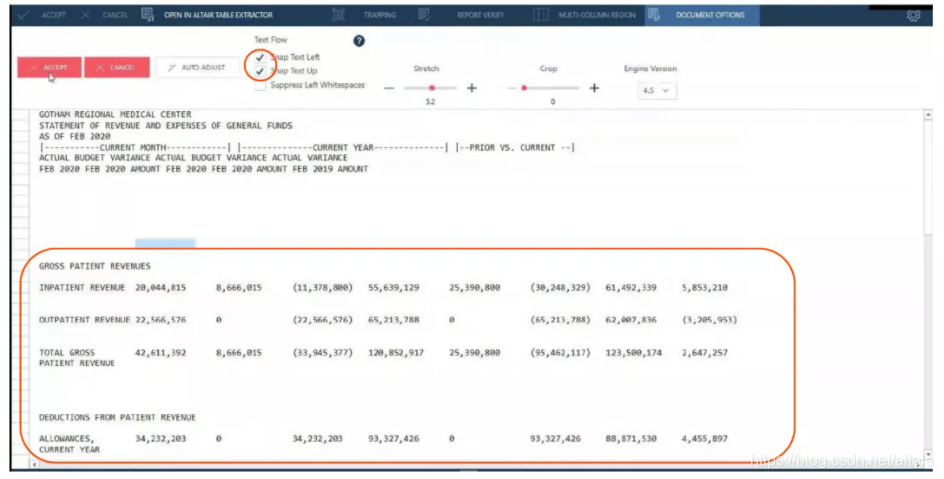Click the Open in Altair Table Extractor icon
This screenshot has width=944, height=479.
click(x=148, y=15)
